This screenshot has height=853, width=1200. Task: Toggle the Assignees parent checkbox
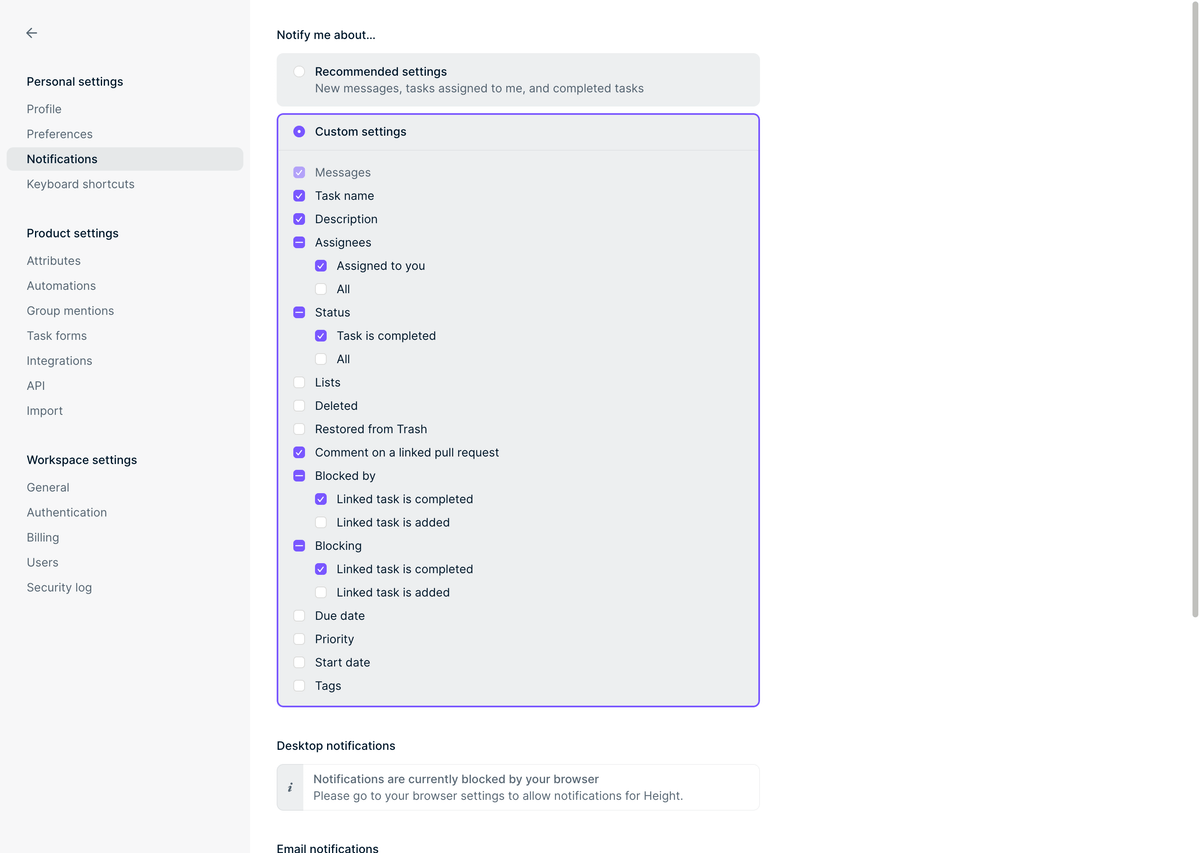[299, 243]
